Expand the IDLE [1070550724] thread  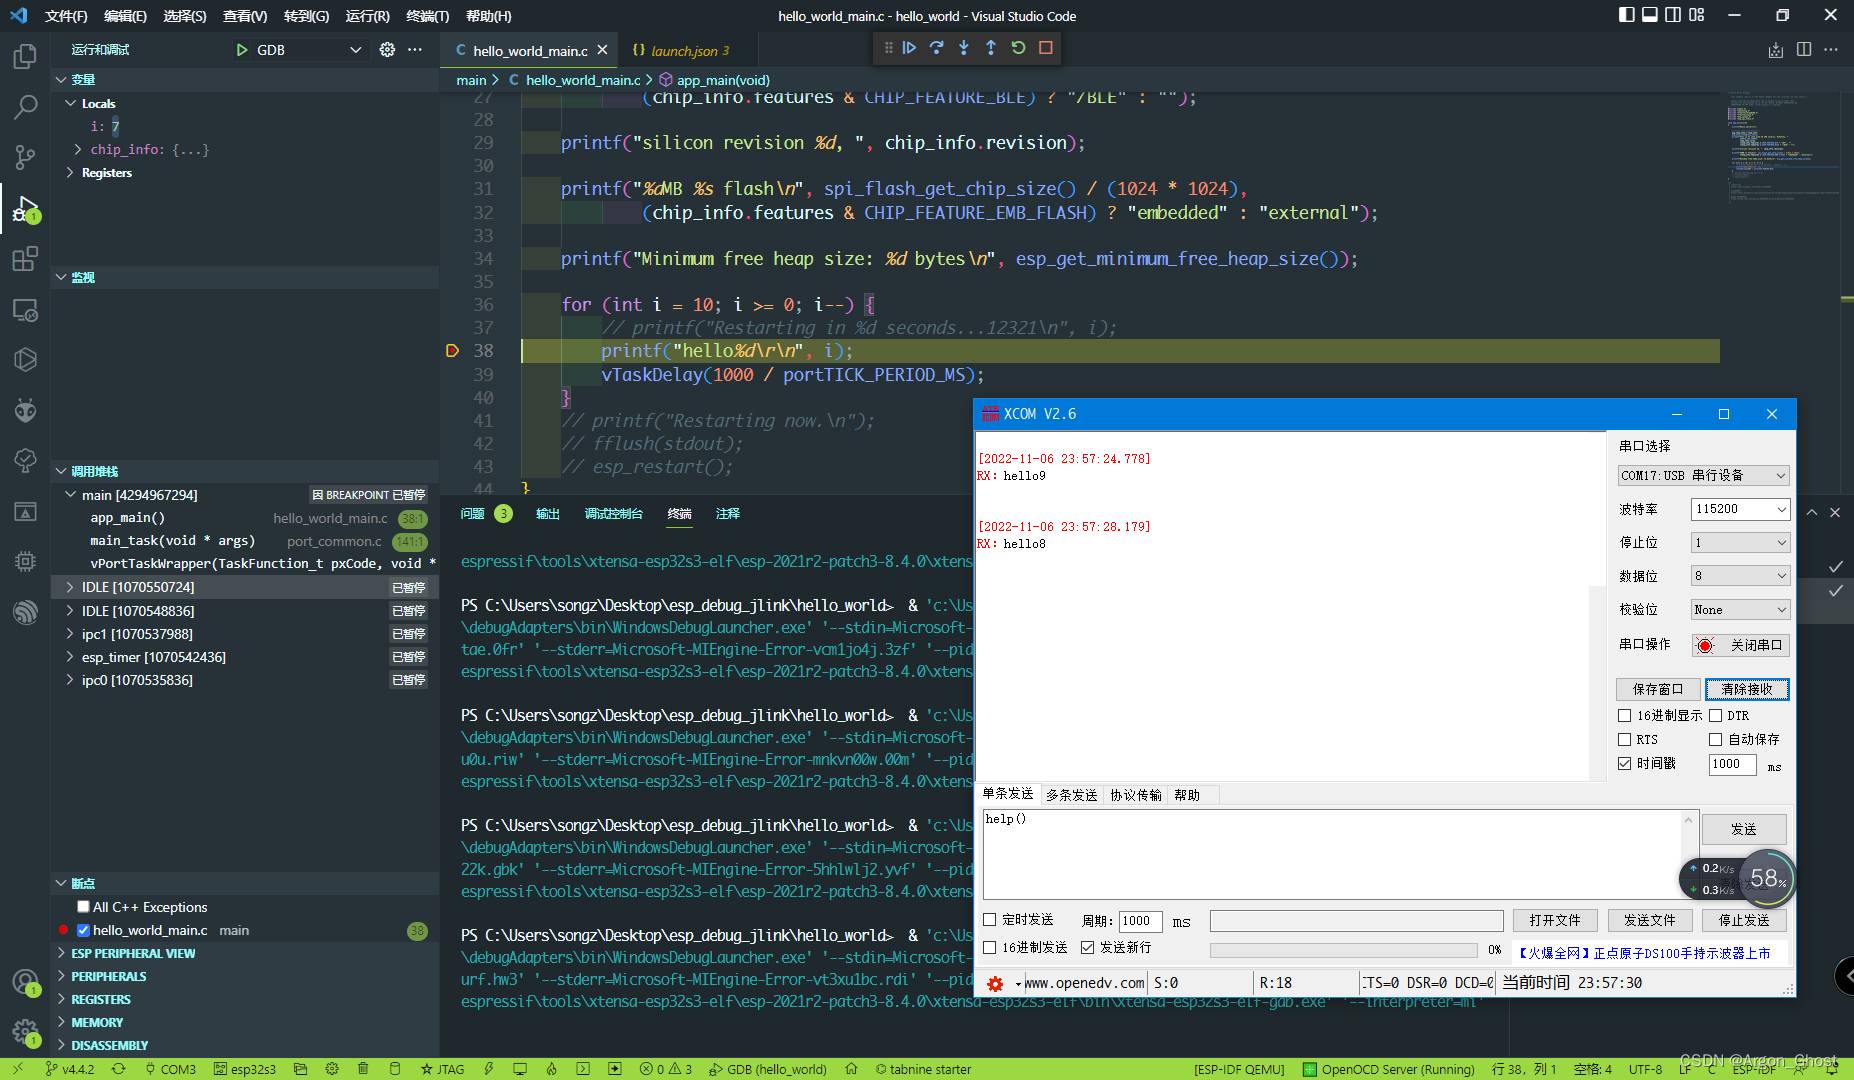coord(70,587)
